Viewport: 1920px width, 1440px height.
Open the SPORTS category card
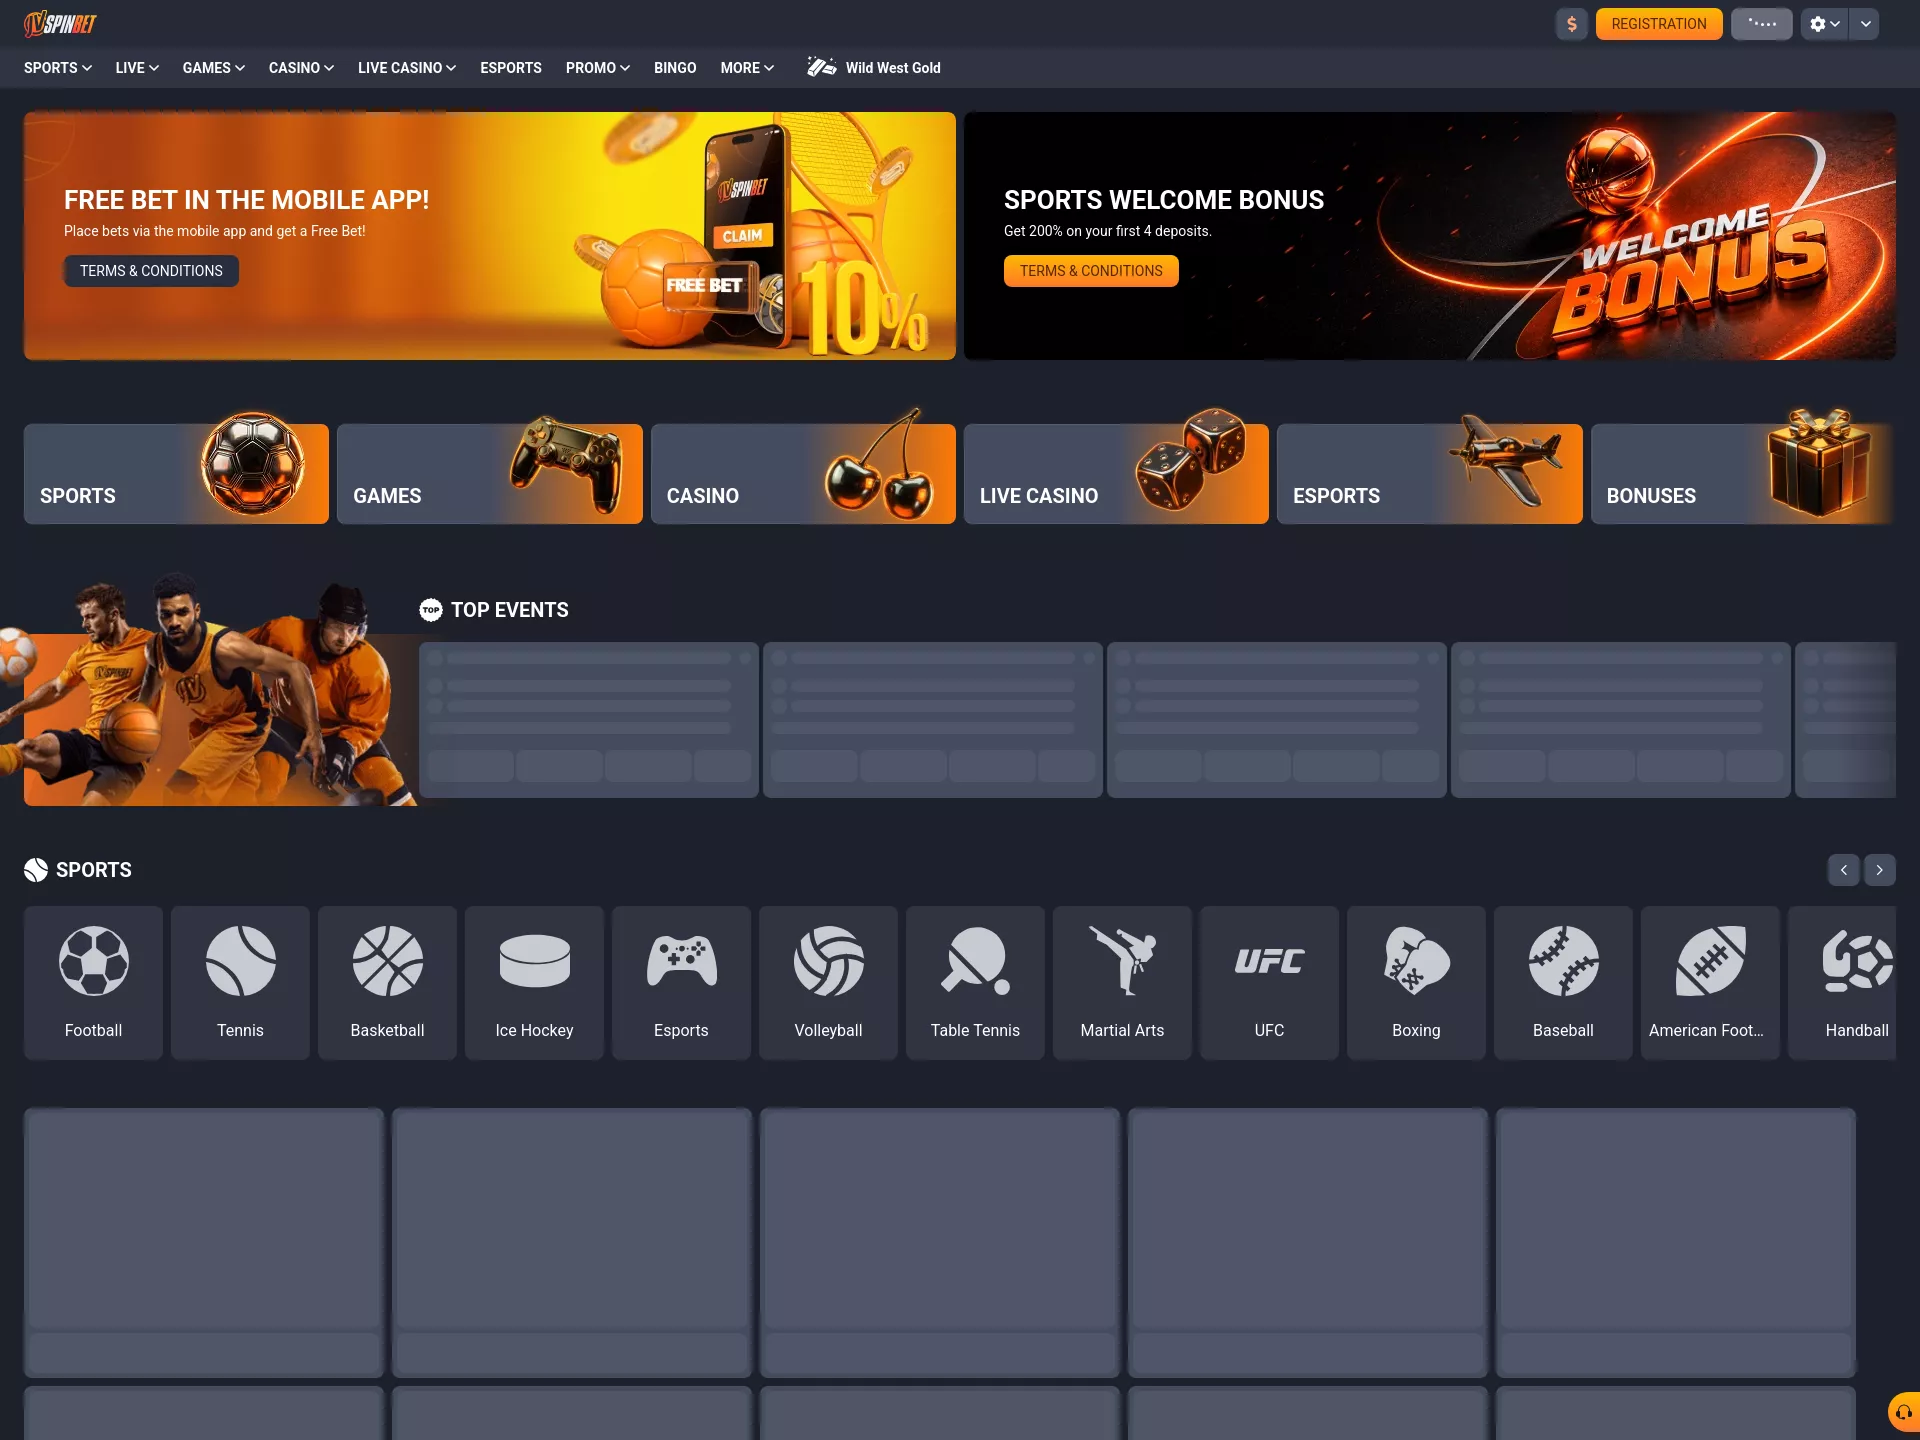click(176, 474)
